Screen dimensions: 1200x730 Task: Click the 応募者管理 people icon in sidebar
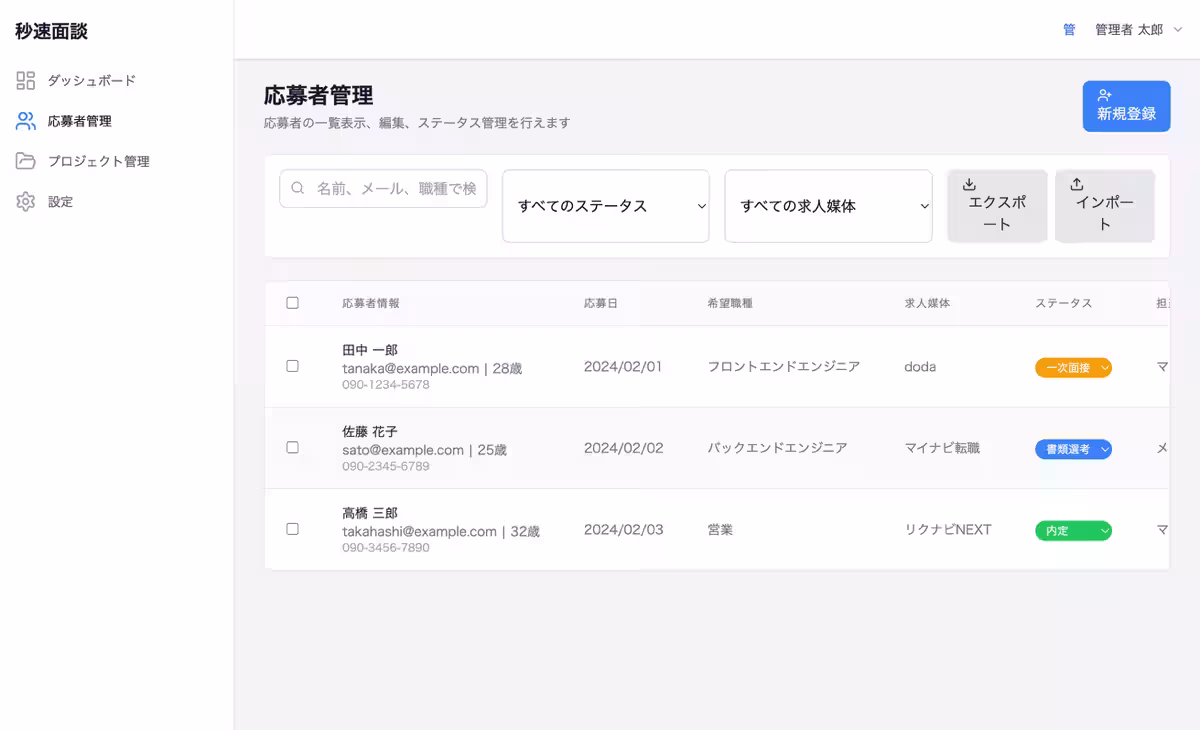coord(24,120)
